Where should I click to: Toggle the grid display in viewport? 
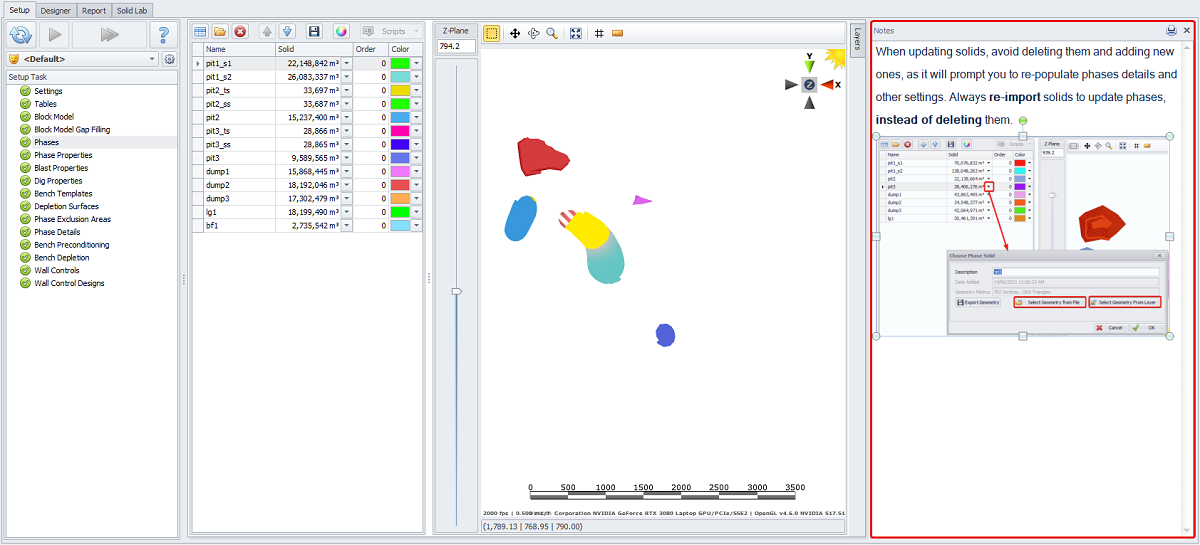pyautogui.click(x=599, y=33)
